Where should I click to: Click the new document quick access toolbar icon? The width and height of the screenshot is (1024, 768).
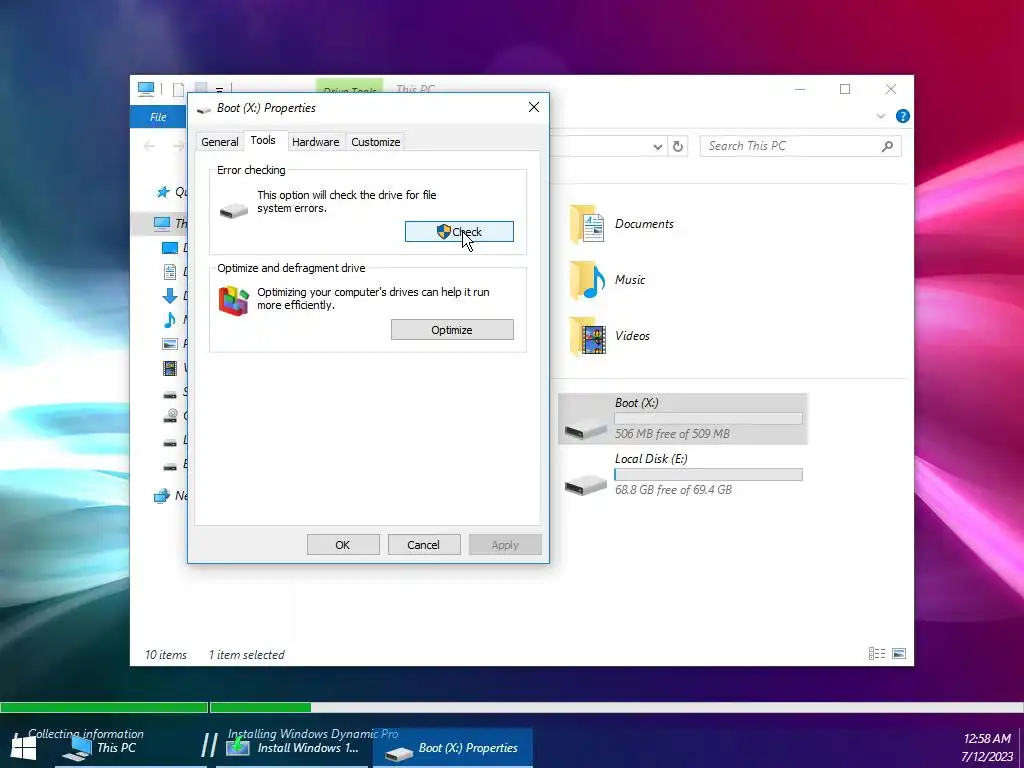[x=178, y=89]
